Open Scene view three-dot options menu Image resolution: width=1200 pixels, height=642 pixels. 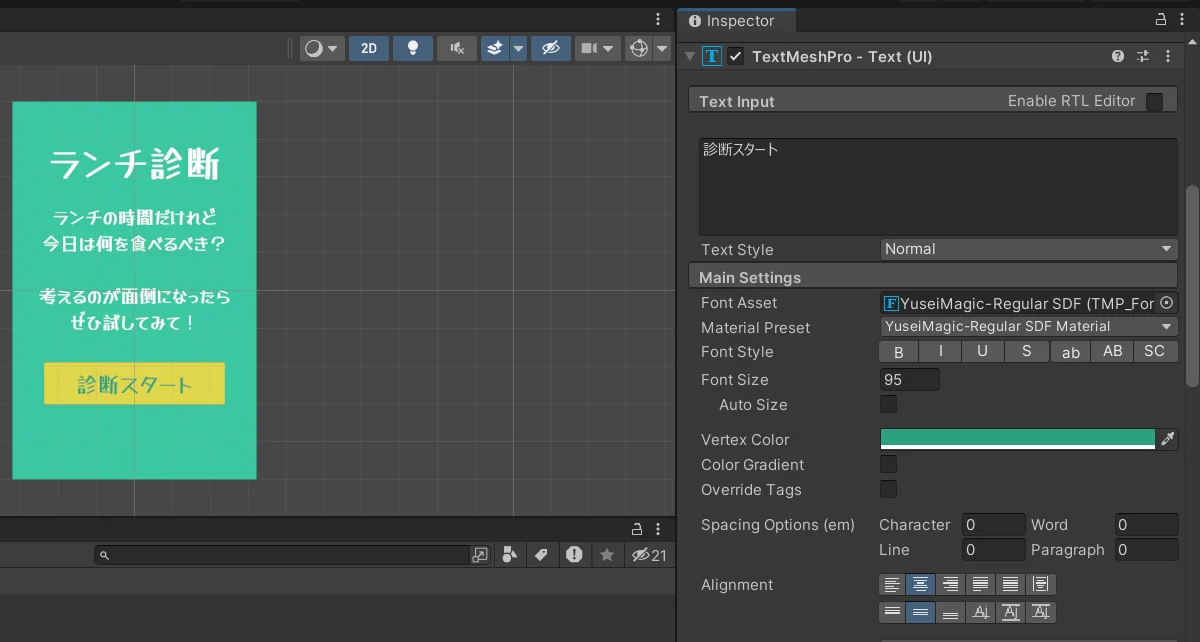pos(658,19)
